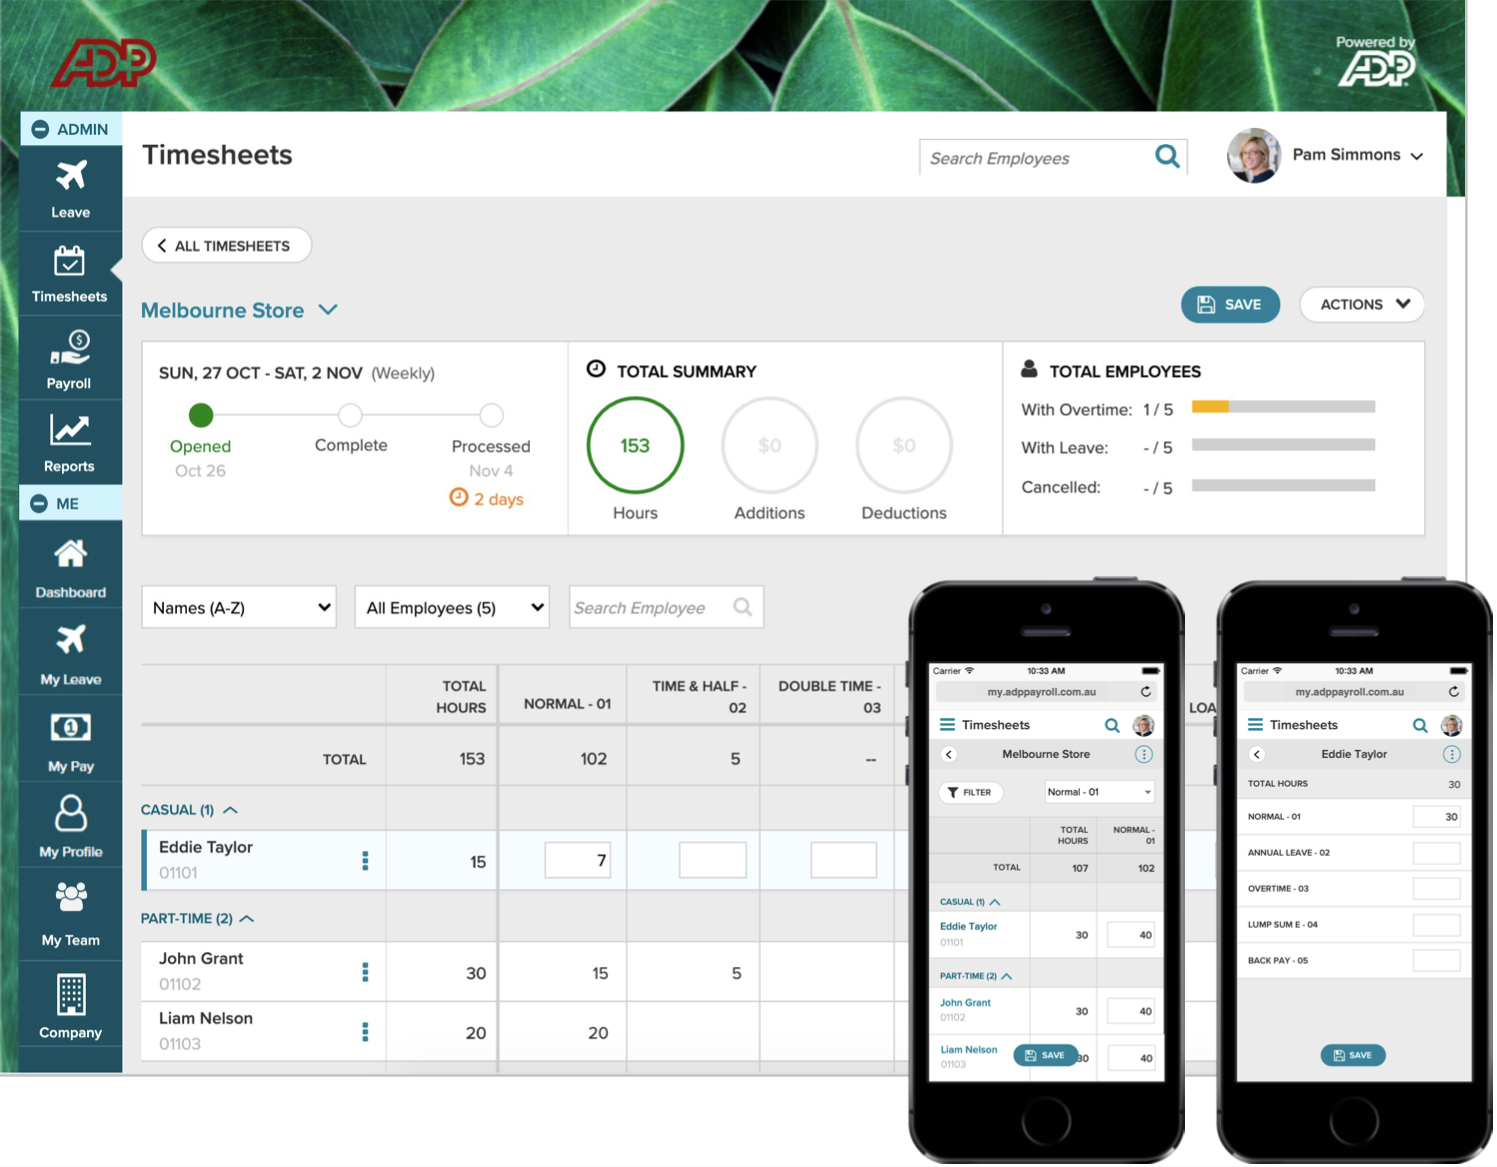Go to Dashboard home icon

click(x=70, y=553)
